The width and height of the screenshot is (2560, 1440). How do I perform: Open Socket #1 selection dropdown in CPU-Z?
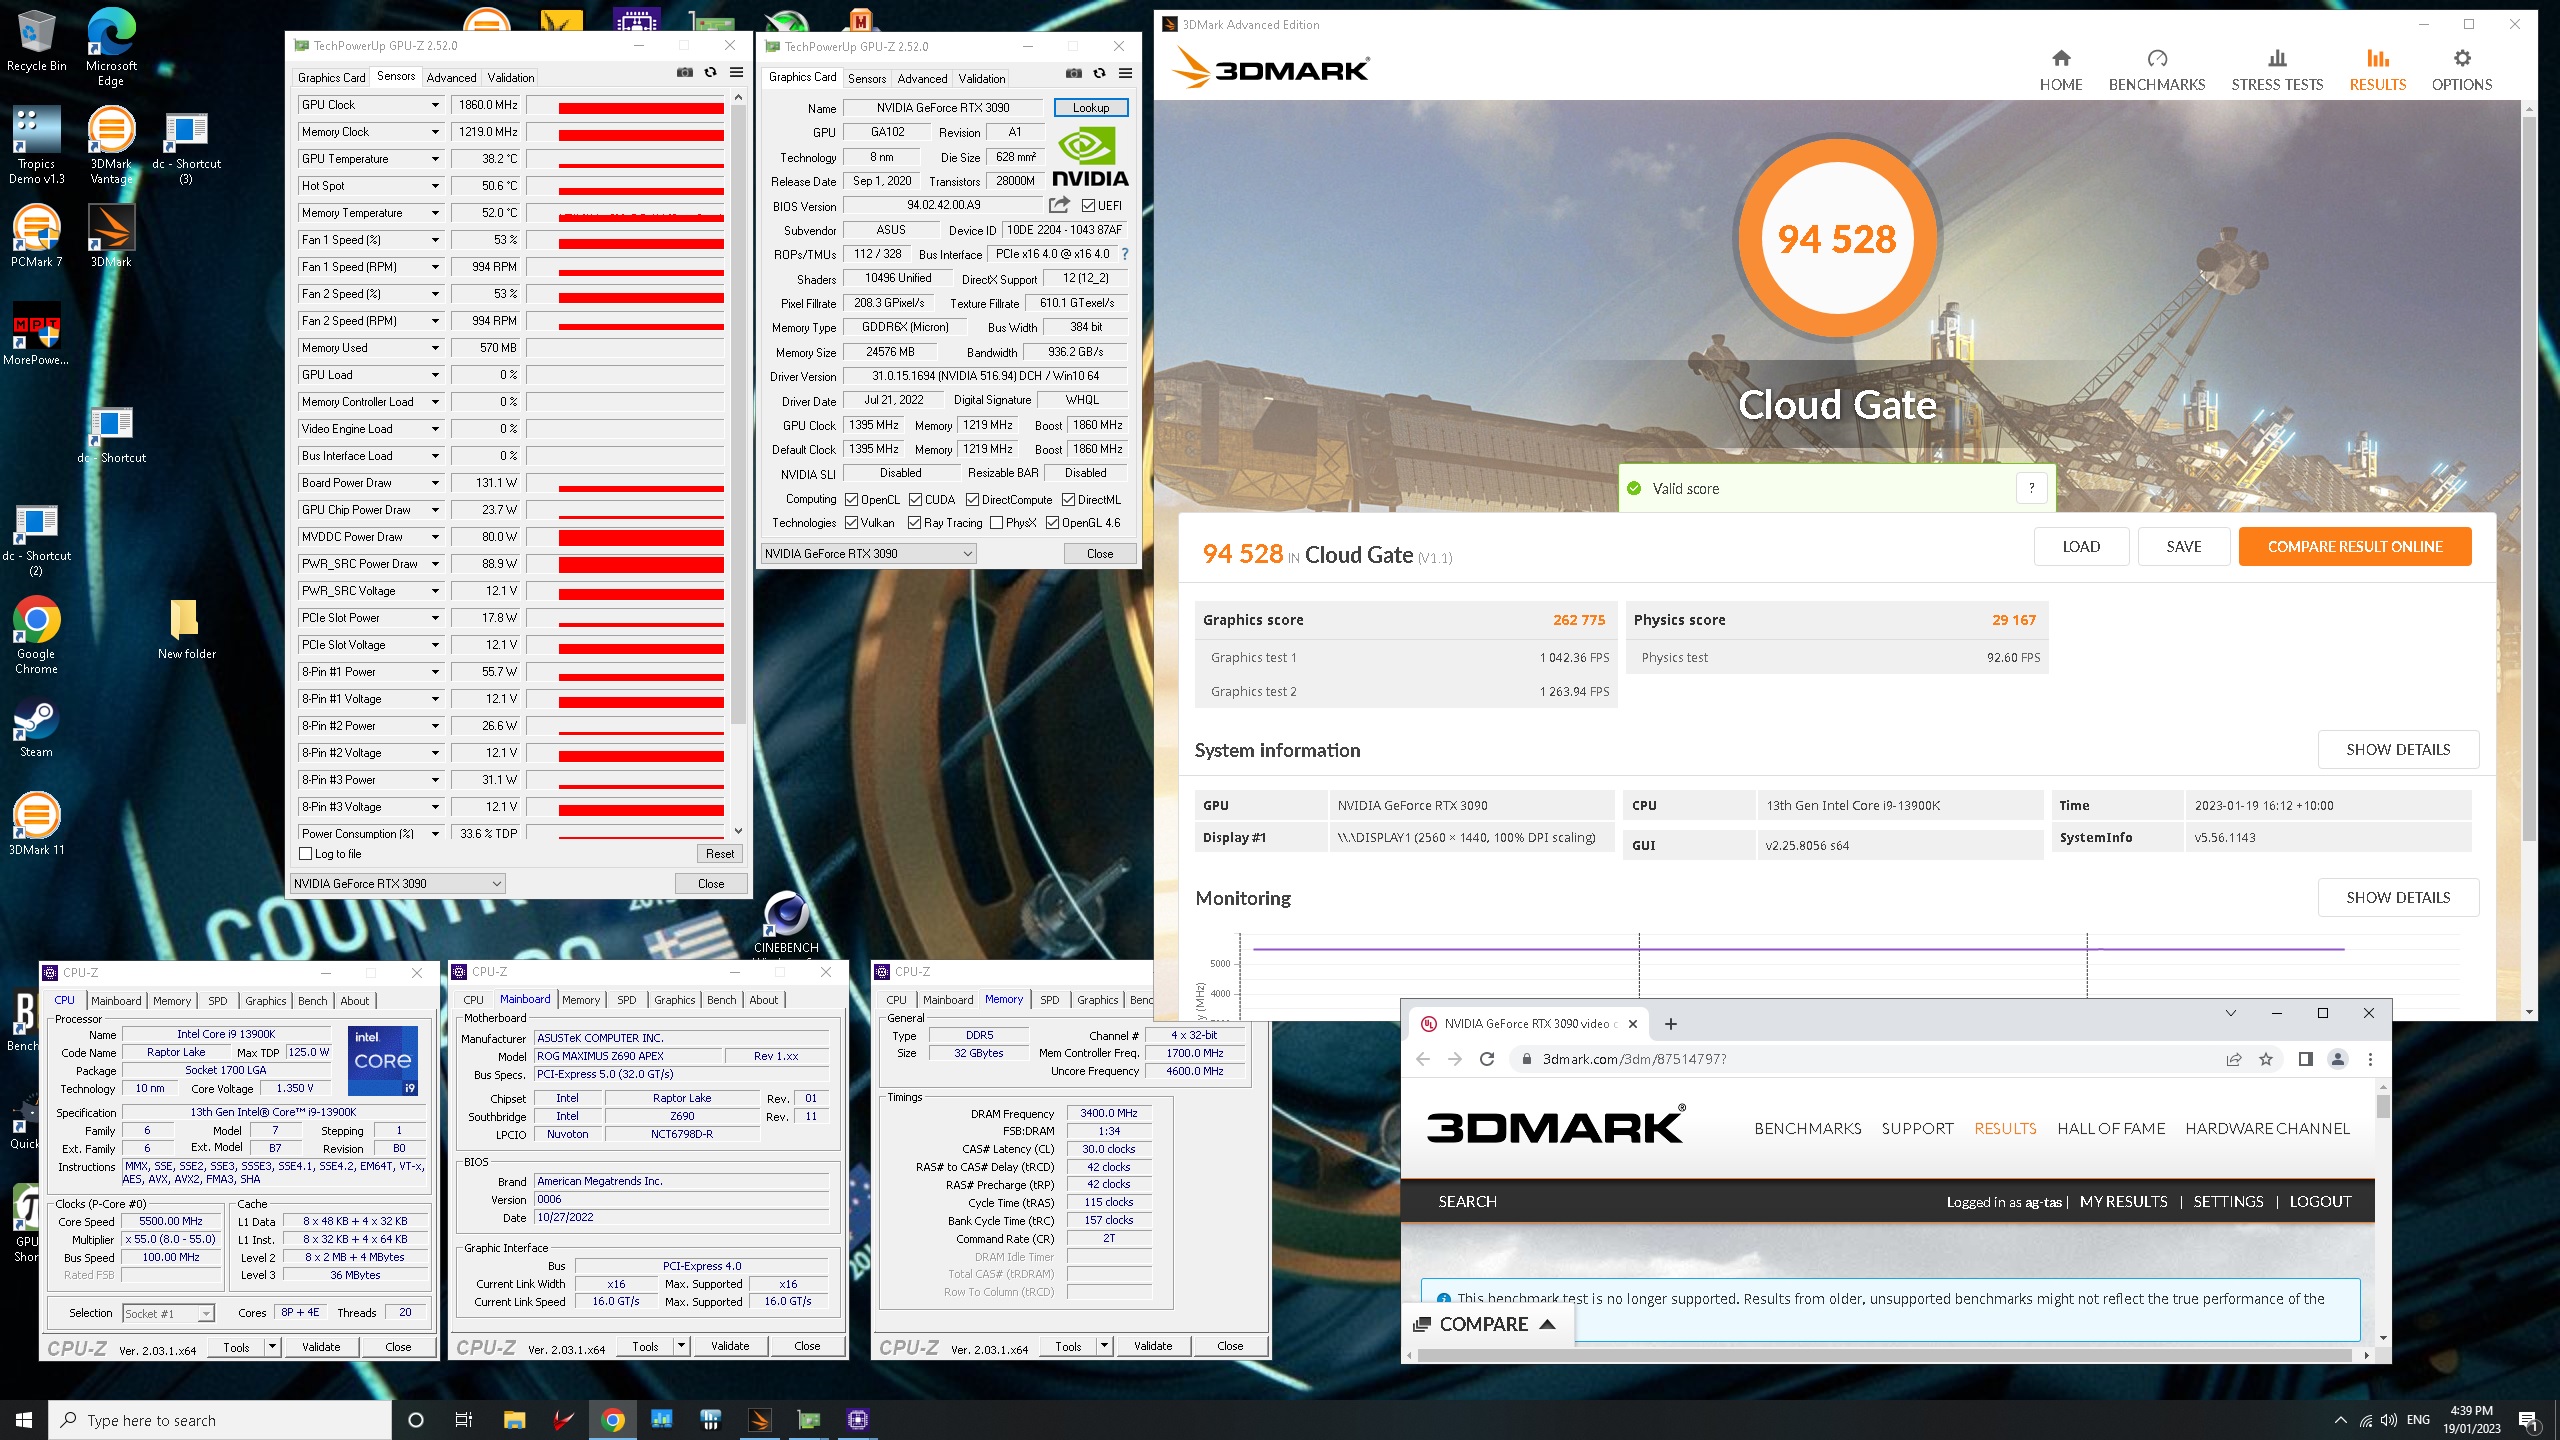click(168, 1314)
